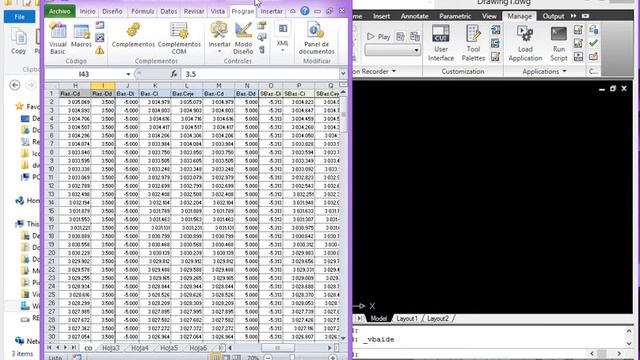The image size is (640, 360).
Task: Click the File tab in Explorer window
Action: 19,17
